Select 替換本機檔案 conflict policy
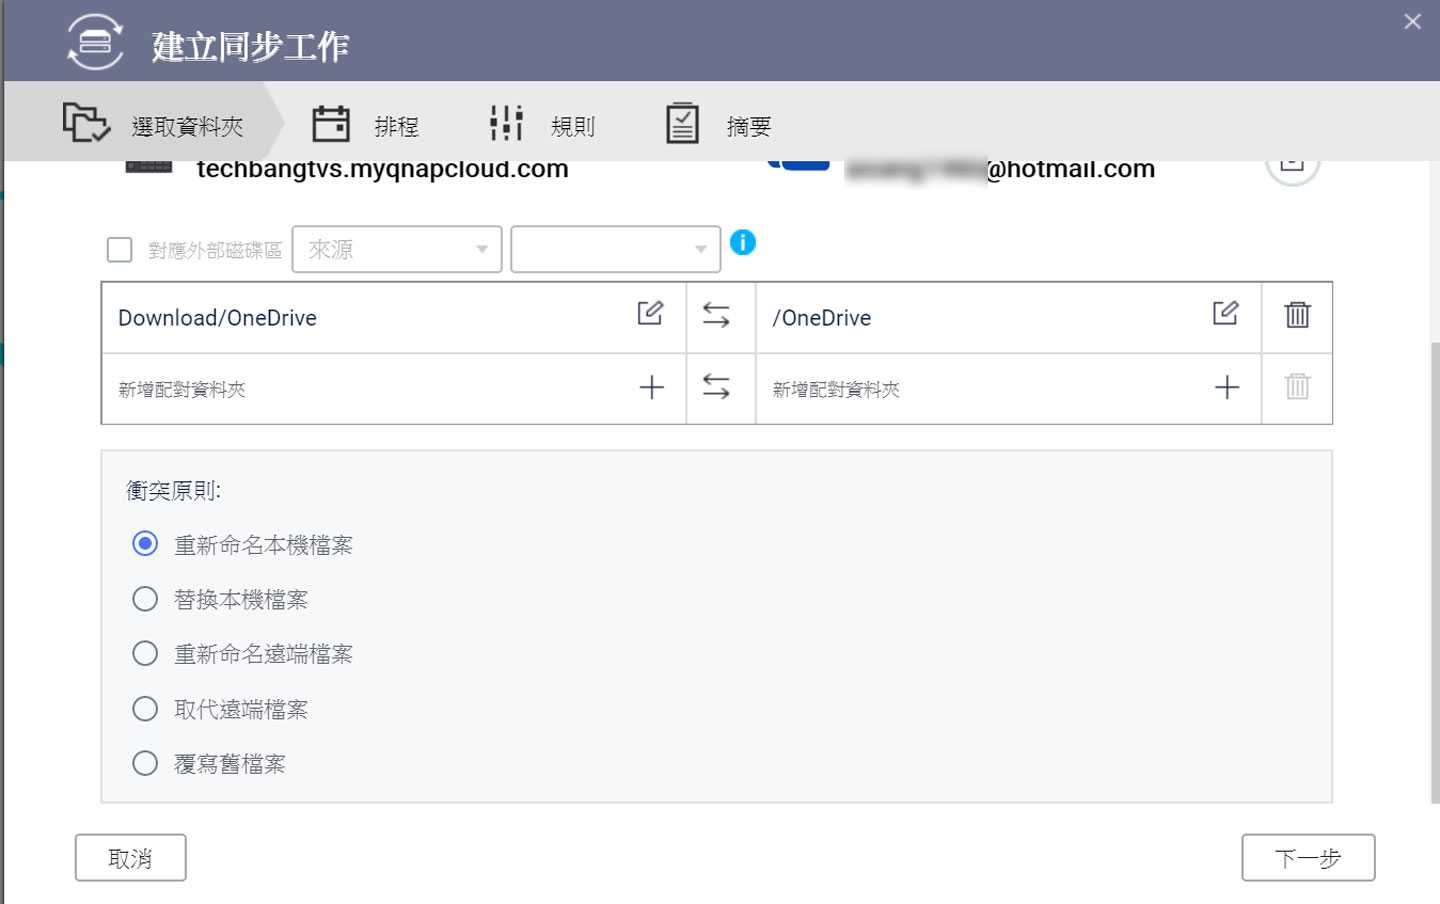Screen dimensions: 1440x904 (x=145, y=599)
